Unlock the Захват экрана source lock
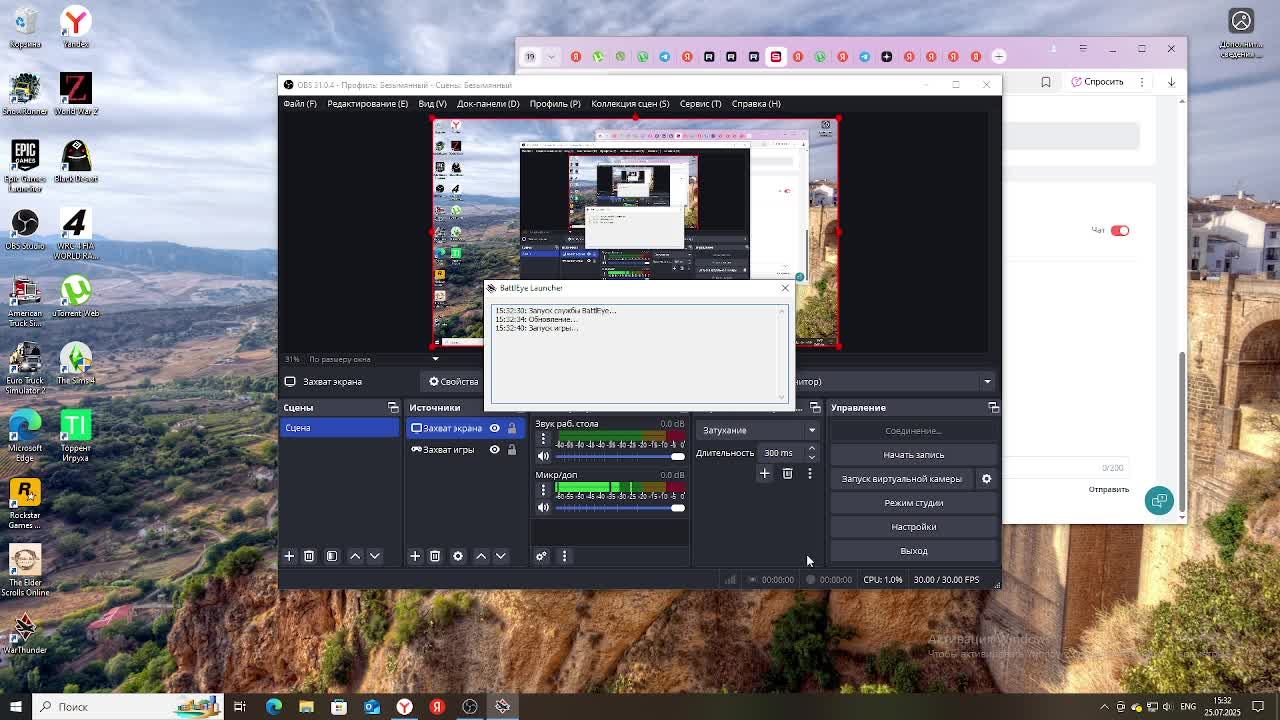This screenshot has height=720, width=1280. pyautogui.click(x=512, y=428)
